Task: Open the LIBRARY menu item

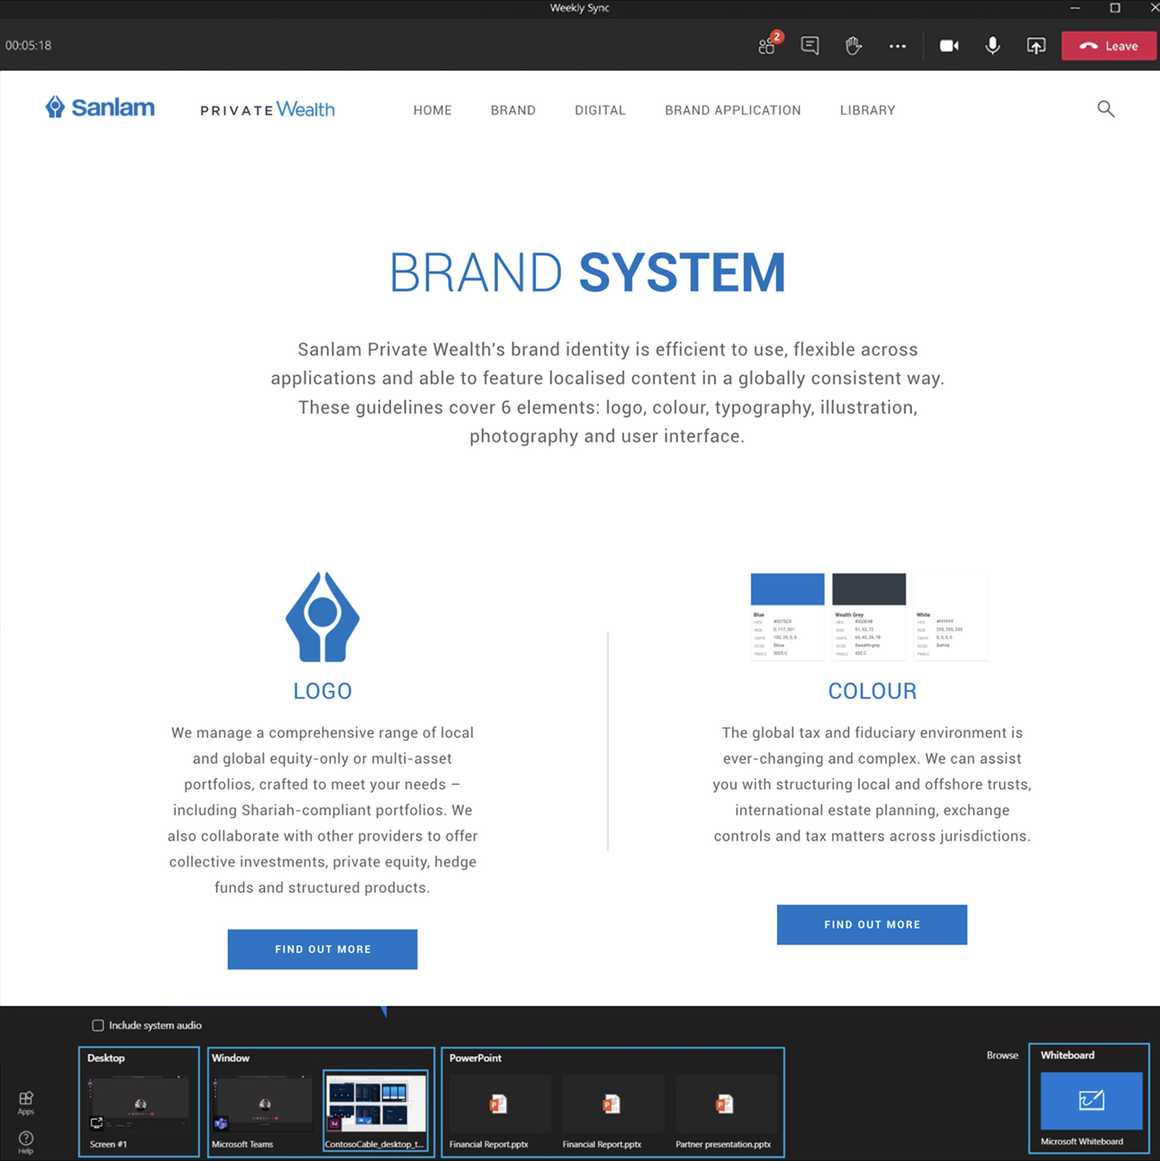Action: [x=868, y=110]
